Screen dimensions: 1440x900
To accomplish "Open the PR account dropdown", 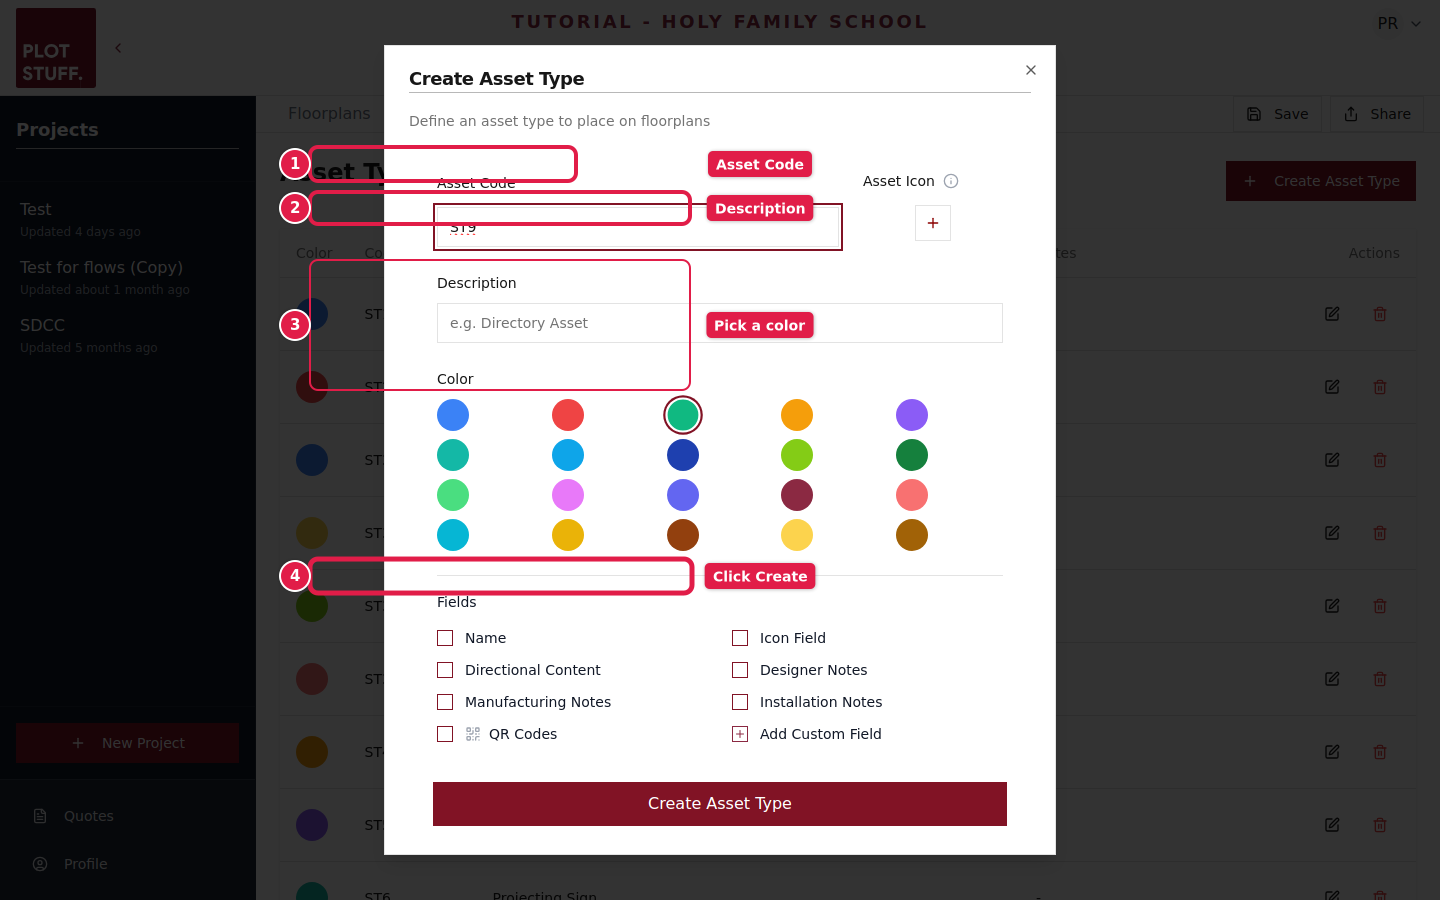I will pyautogui.click(x=1397, y=22).
